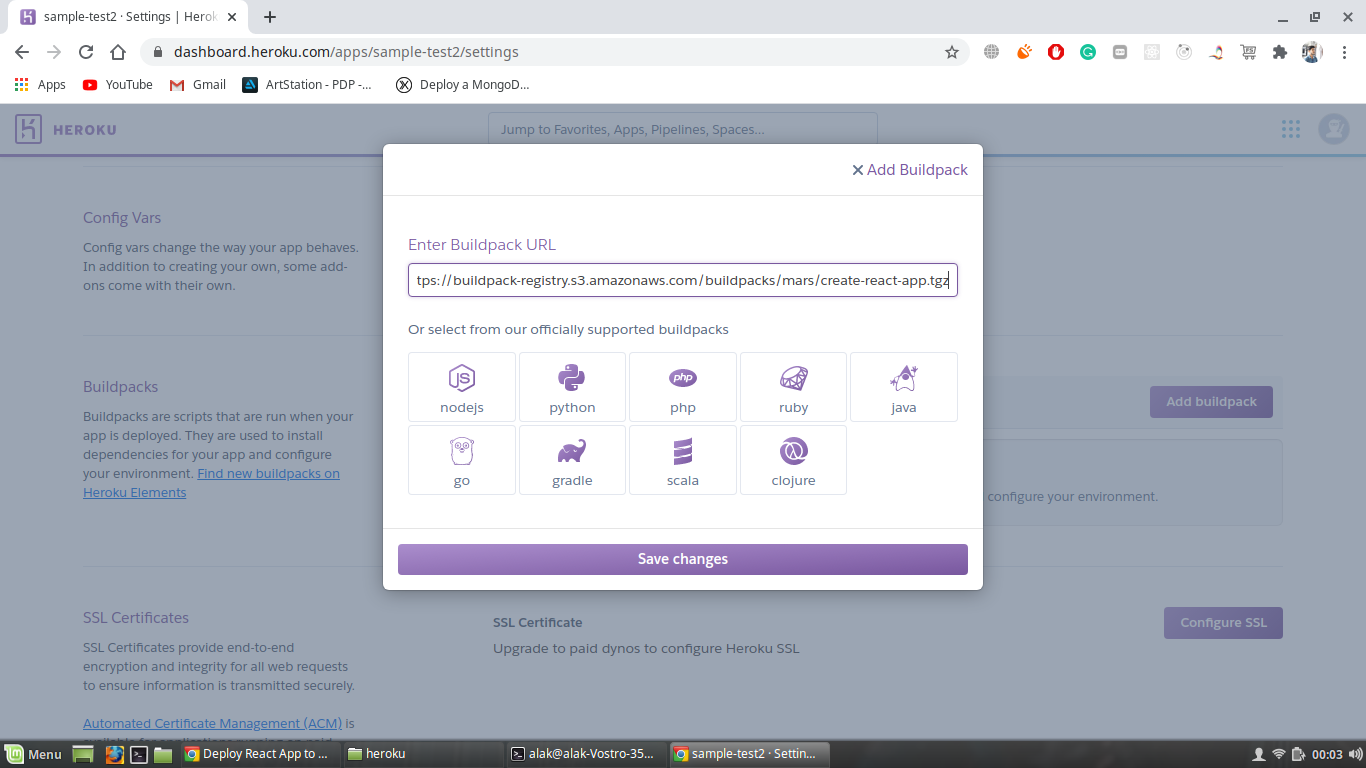The width and height of the screenshot is (1366, 768).
Task: Open the clock showing 00:03
Action: (1327, 754)
